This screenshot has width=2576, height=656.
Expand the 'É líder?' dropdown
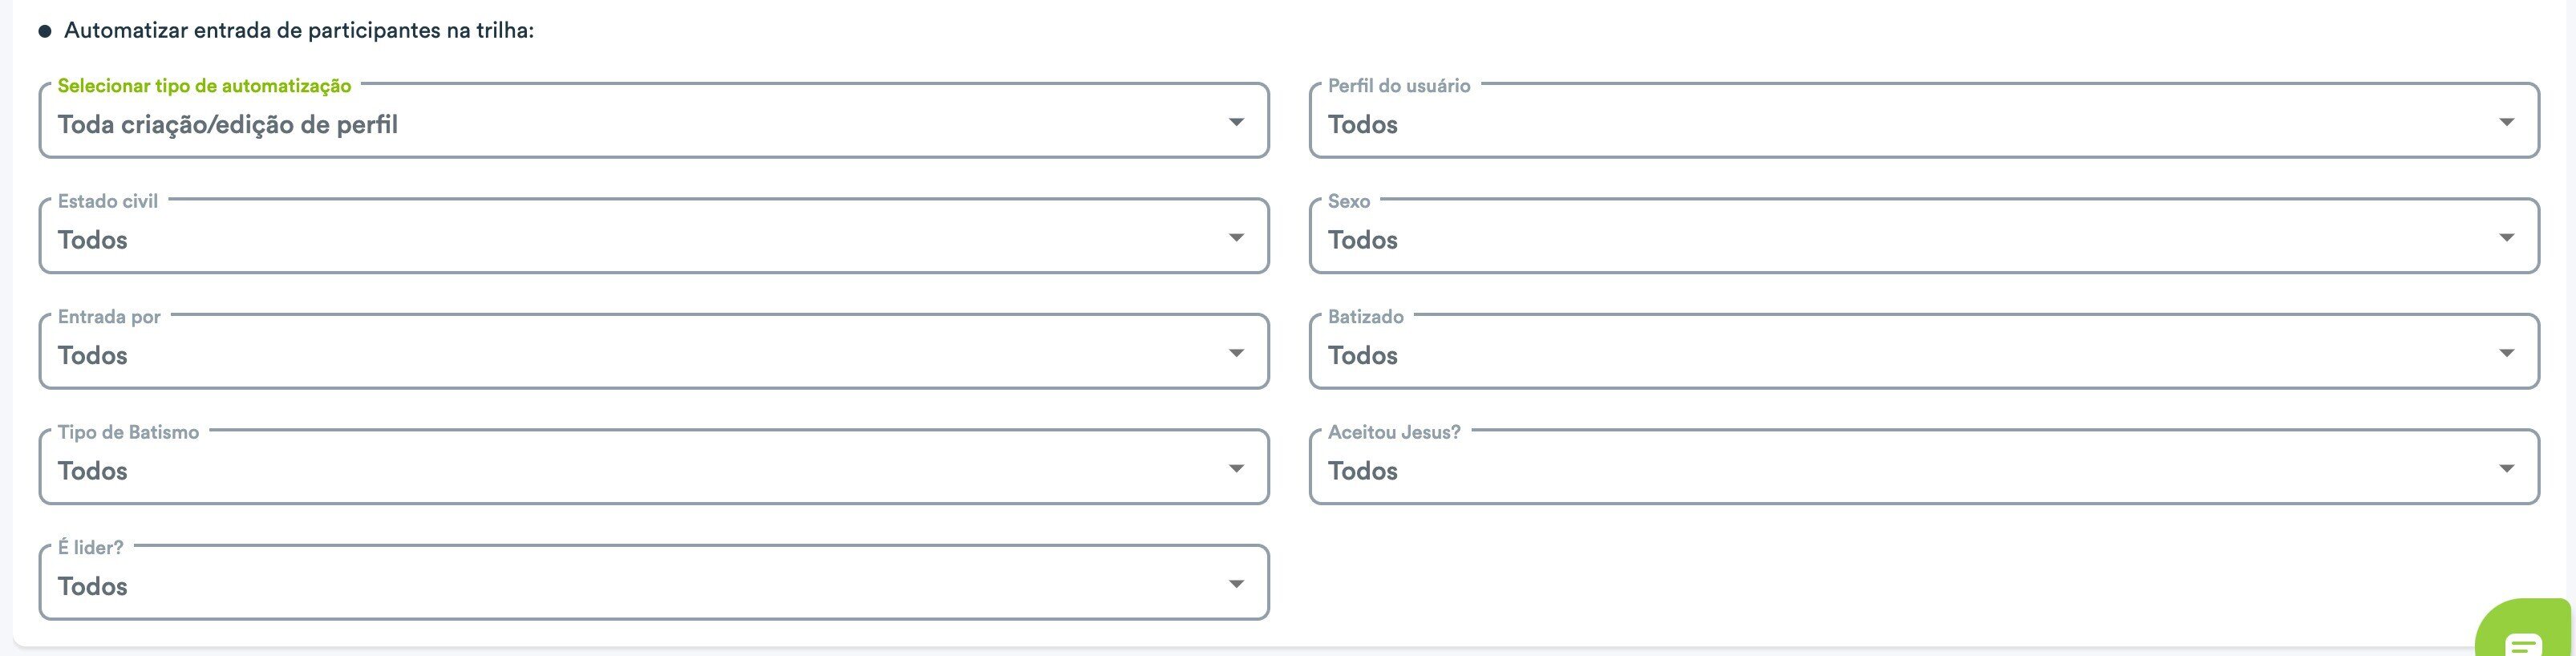654,583
